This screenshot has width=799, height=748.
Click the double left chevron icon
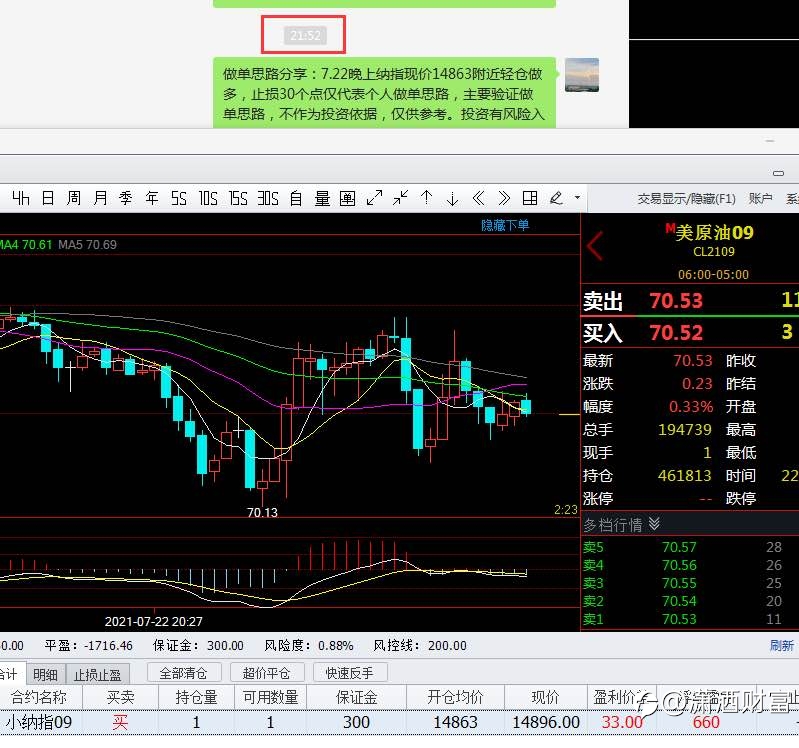pos(478,198)
